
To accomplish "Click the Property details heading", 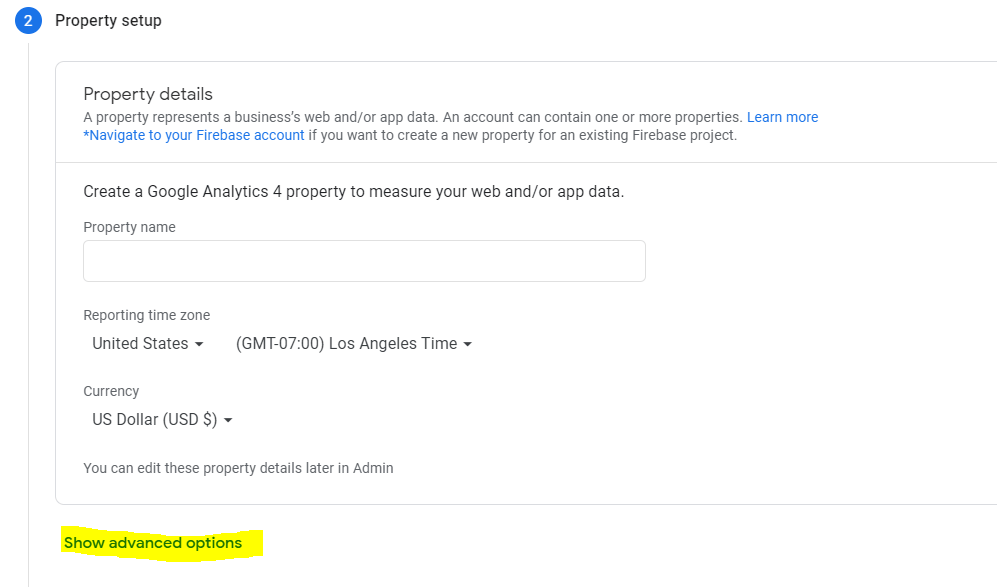I will [x=148, y=94].
